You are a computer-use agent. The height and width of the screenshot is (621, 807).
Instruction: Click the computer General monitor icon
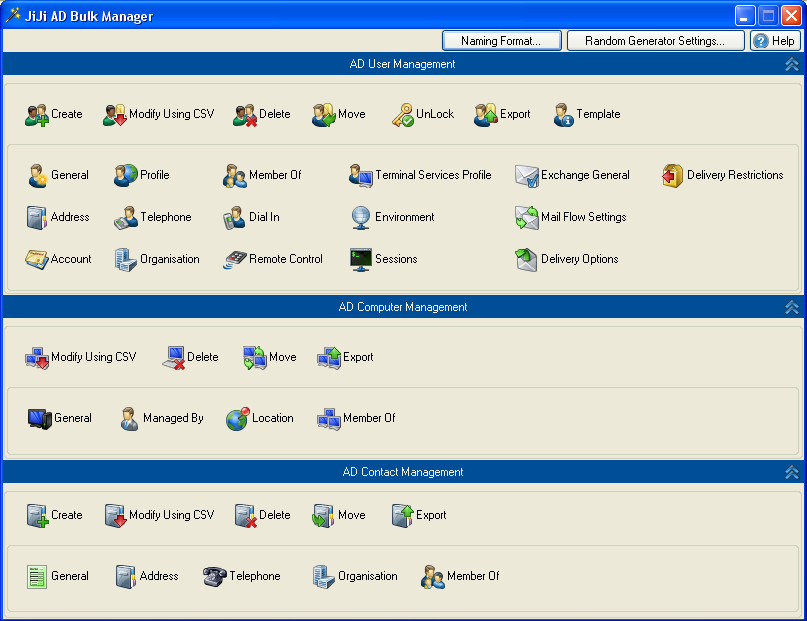(x=40, y=419)
